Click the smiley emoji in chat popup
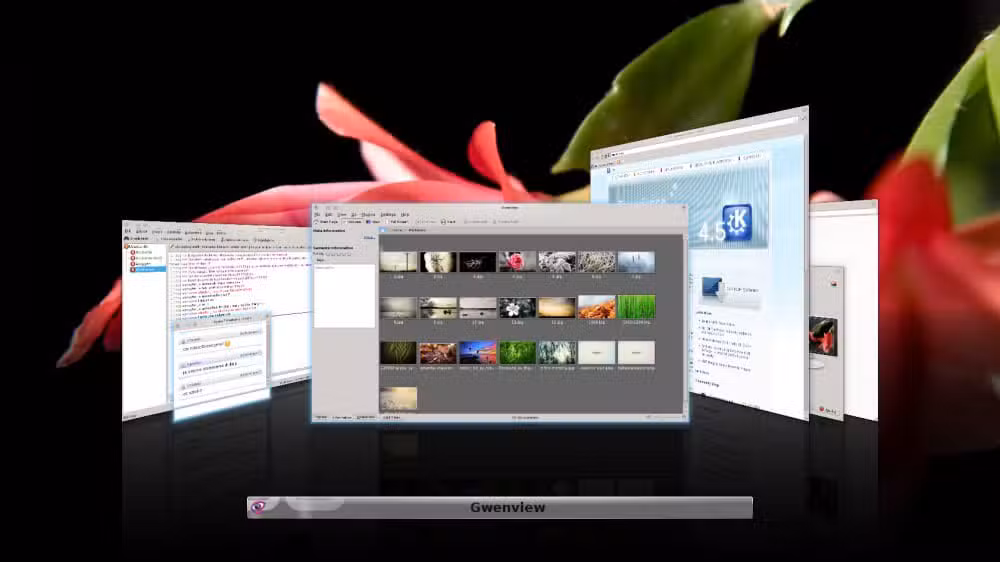 (227, 344)
